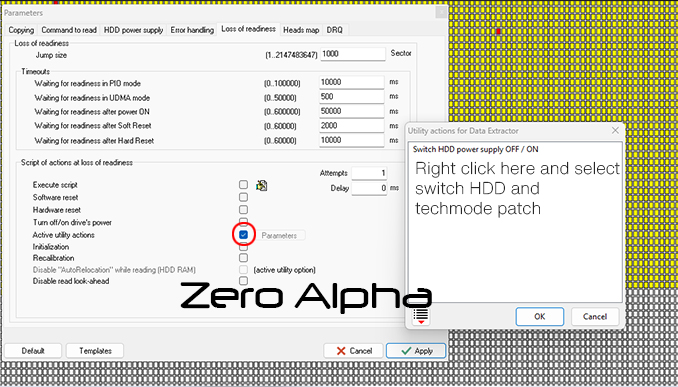Switch to the DRQ tab
The height and width of the screenshot is (387, 678).
pyautogui.click(x=335, y=30)
